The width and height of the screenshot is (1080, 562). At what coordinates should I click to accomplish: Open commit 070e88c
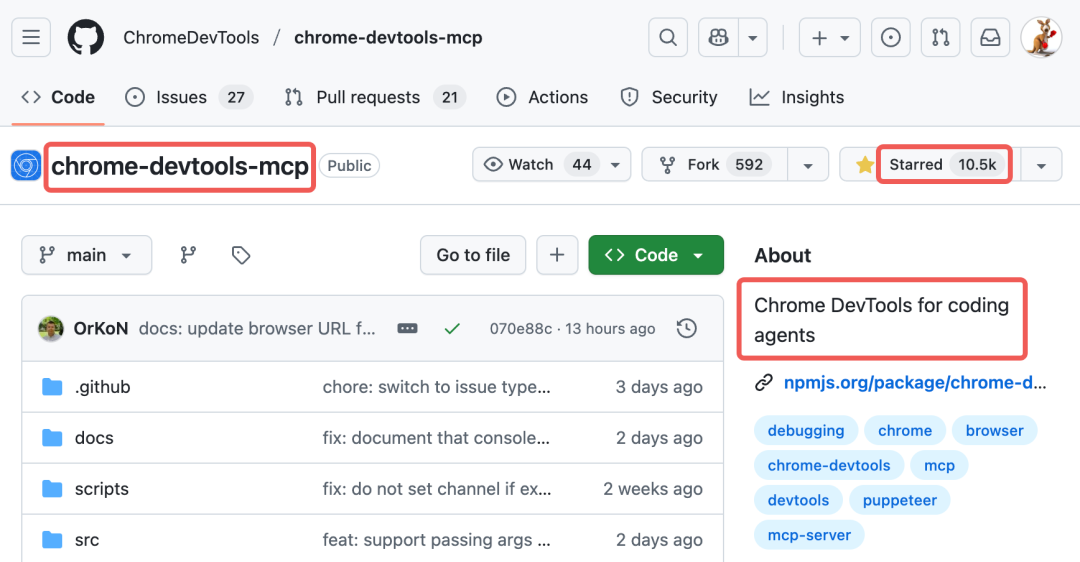pos(521,329)
